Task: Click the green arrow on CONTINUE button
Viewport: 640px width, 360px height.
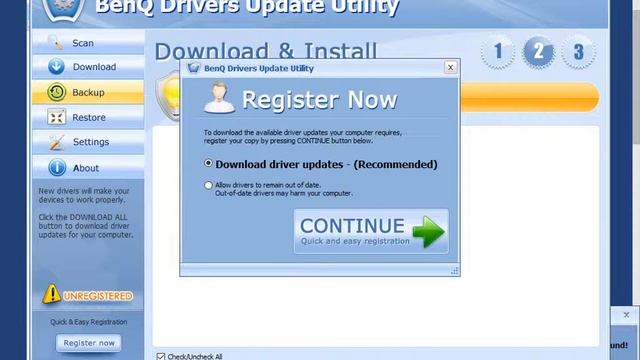Action: (x=428, y=231)
